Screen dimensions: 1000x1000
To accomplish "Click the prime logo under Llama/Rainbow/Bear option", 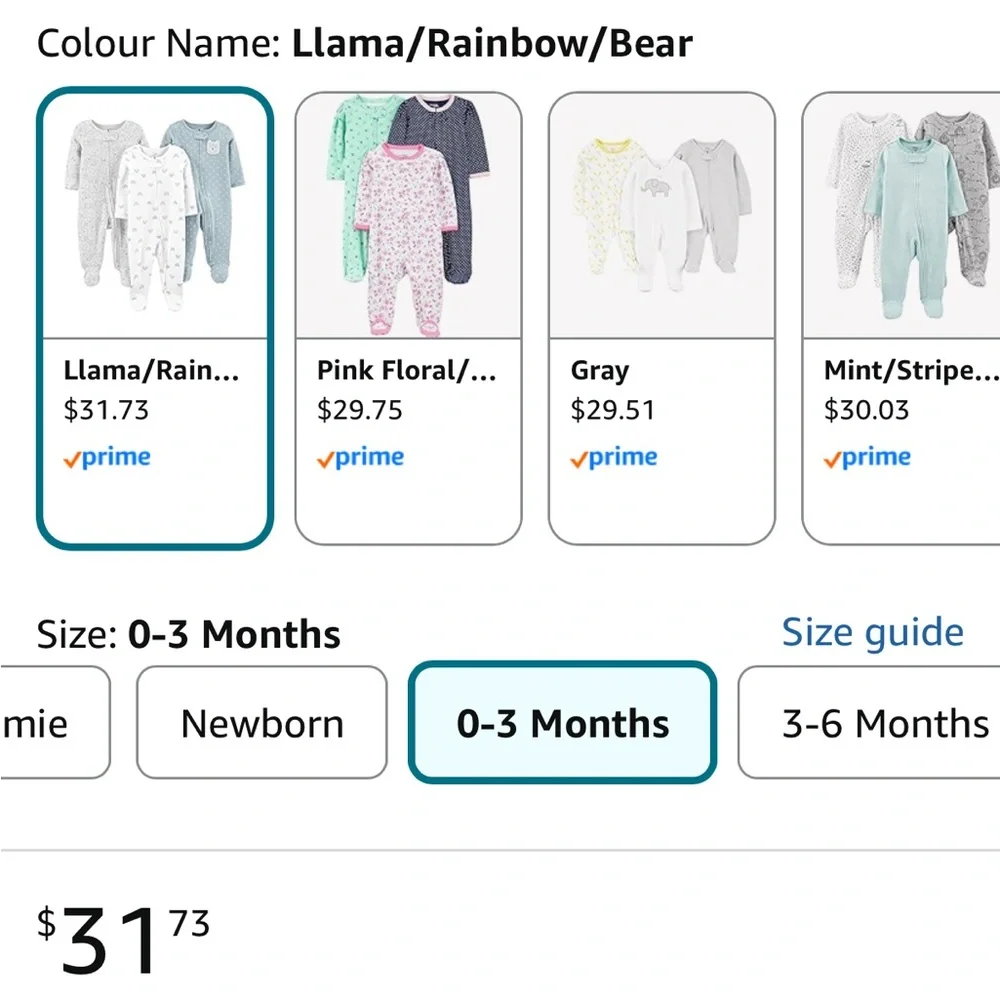I will coord(107,458).
